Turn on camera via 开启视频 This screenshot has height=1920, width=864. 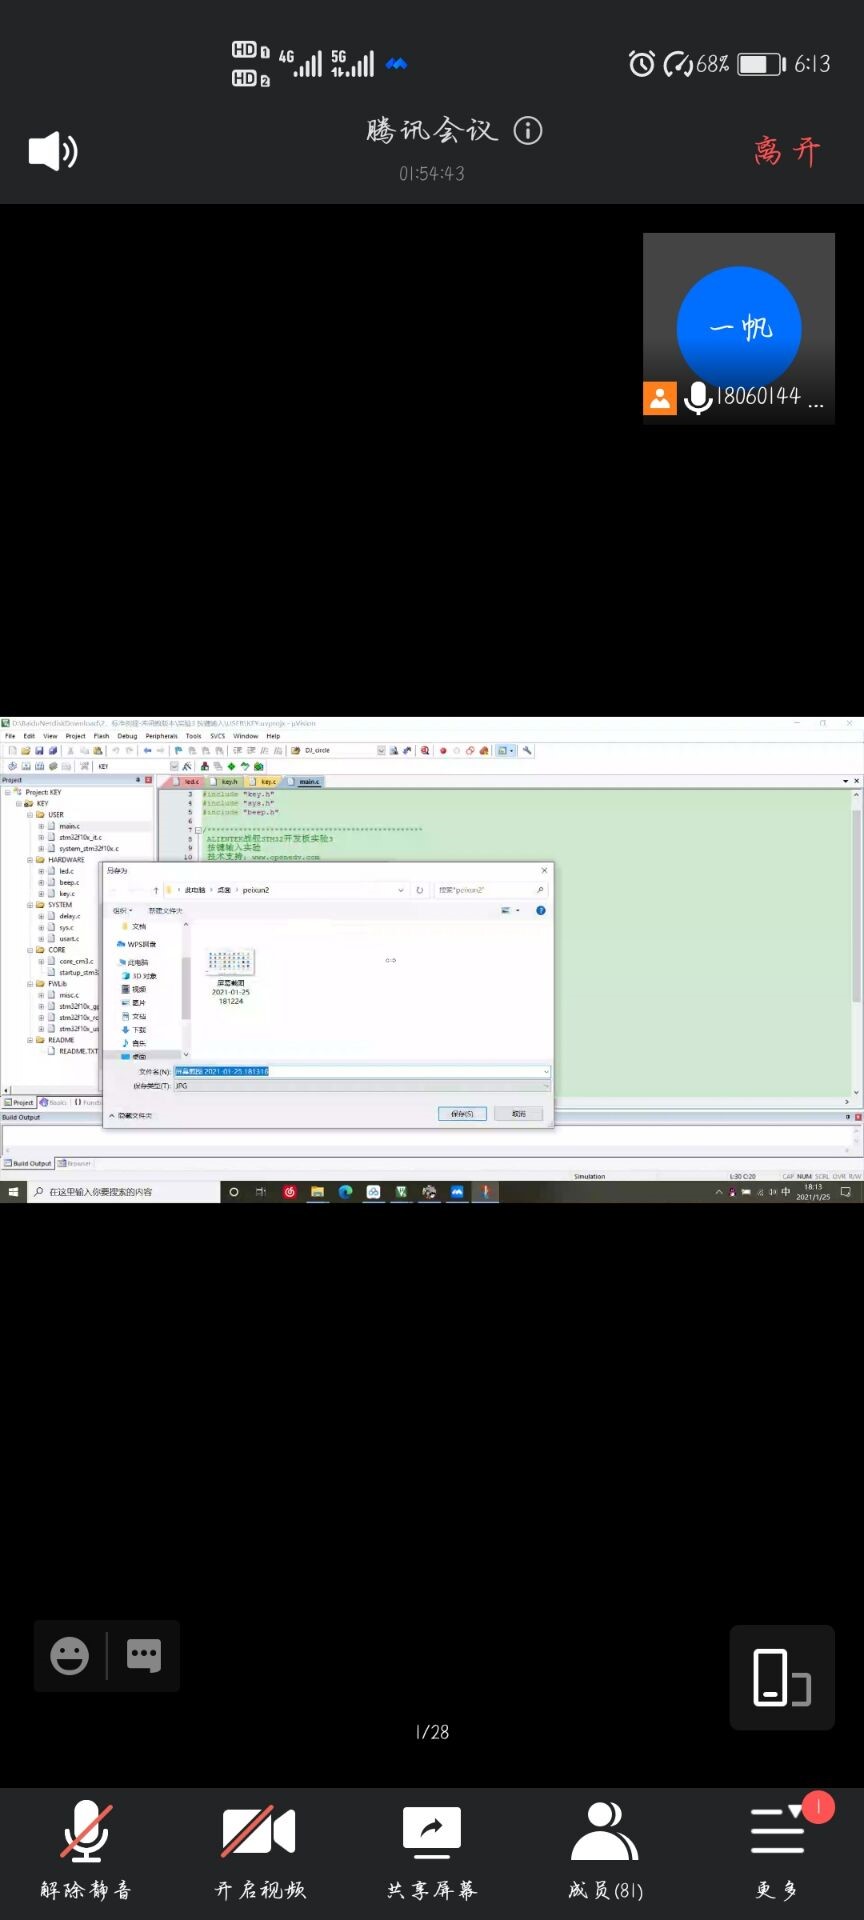coord(259,1851)
